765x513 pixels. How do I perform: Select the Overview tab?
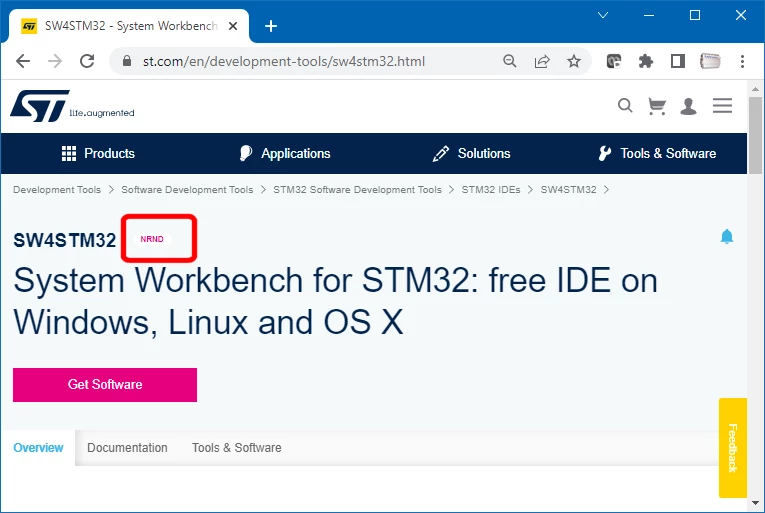[38, 448]
